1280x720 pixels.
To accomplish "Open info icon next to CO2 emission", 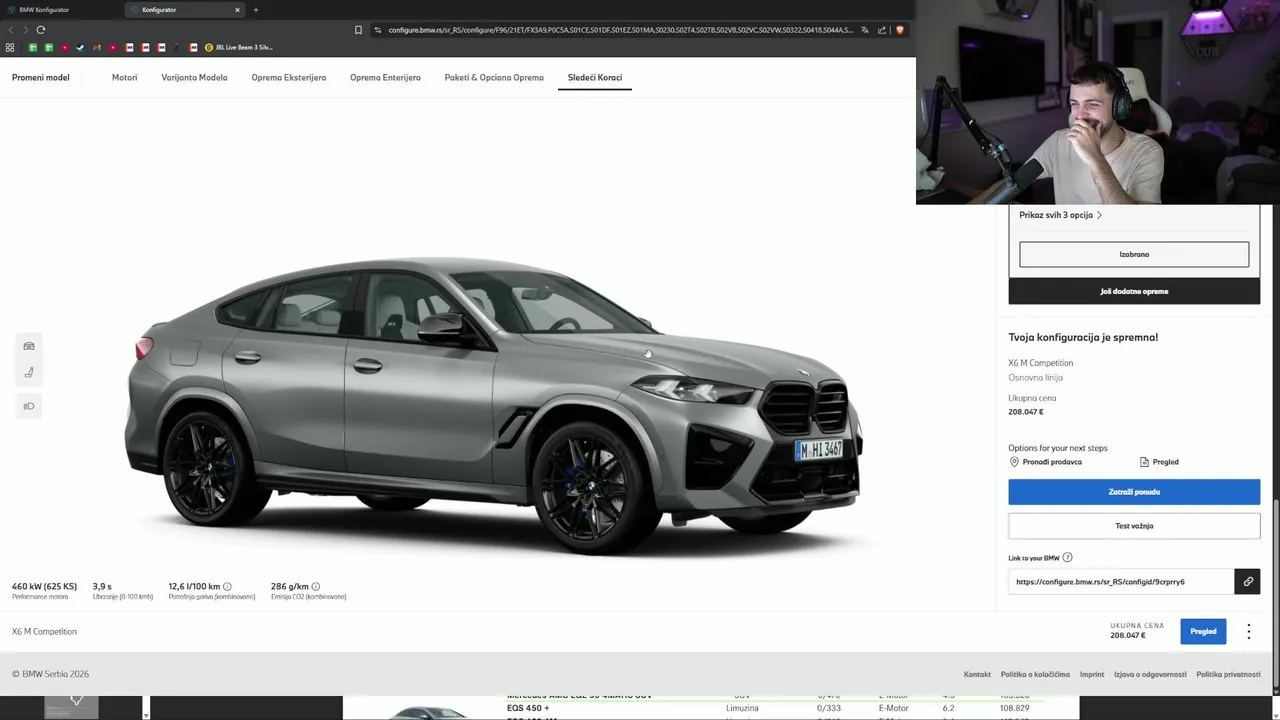I will [315, 587].
